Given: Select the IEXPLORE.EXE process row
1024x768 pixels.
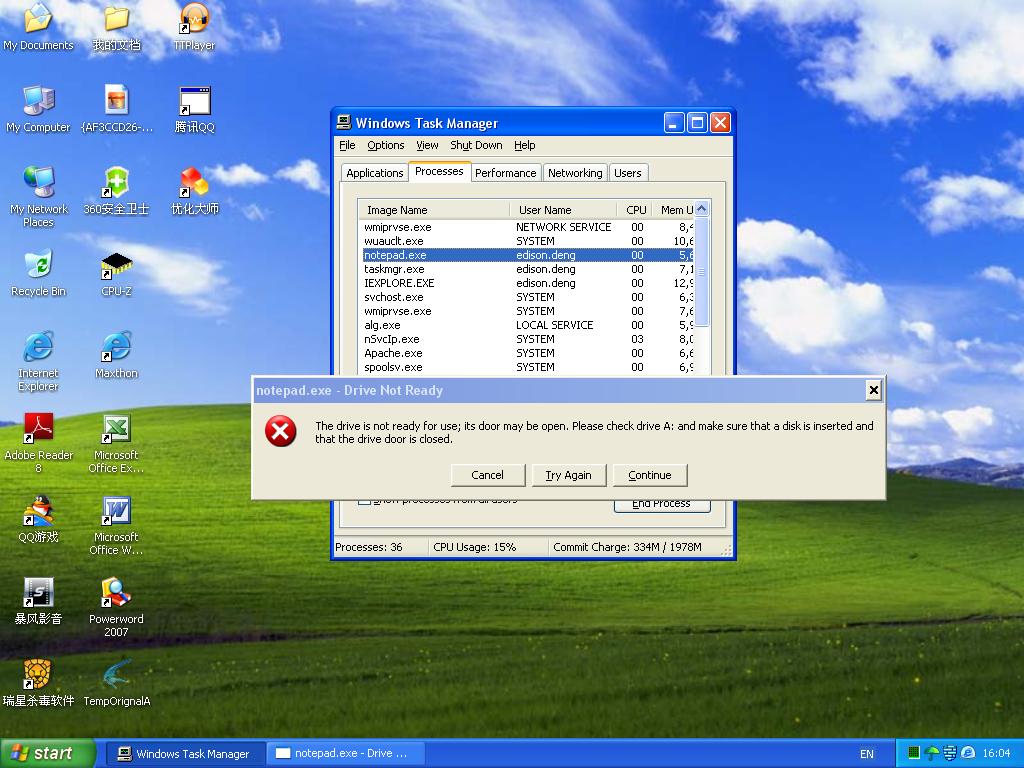Looking at the screenshot, I should (528, 283).
